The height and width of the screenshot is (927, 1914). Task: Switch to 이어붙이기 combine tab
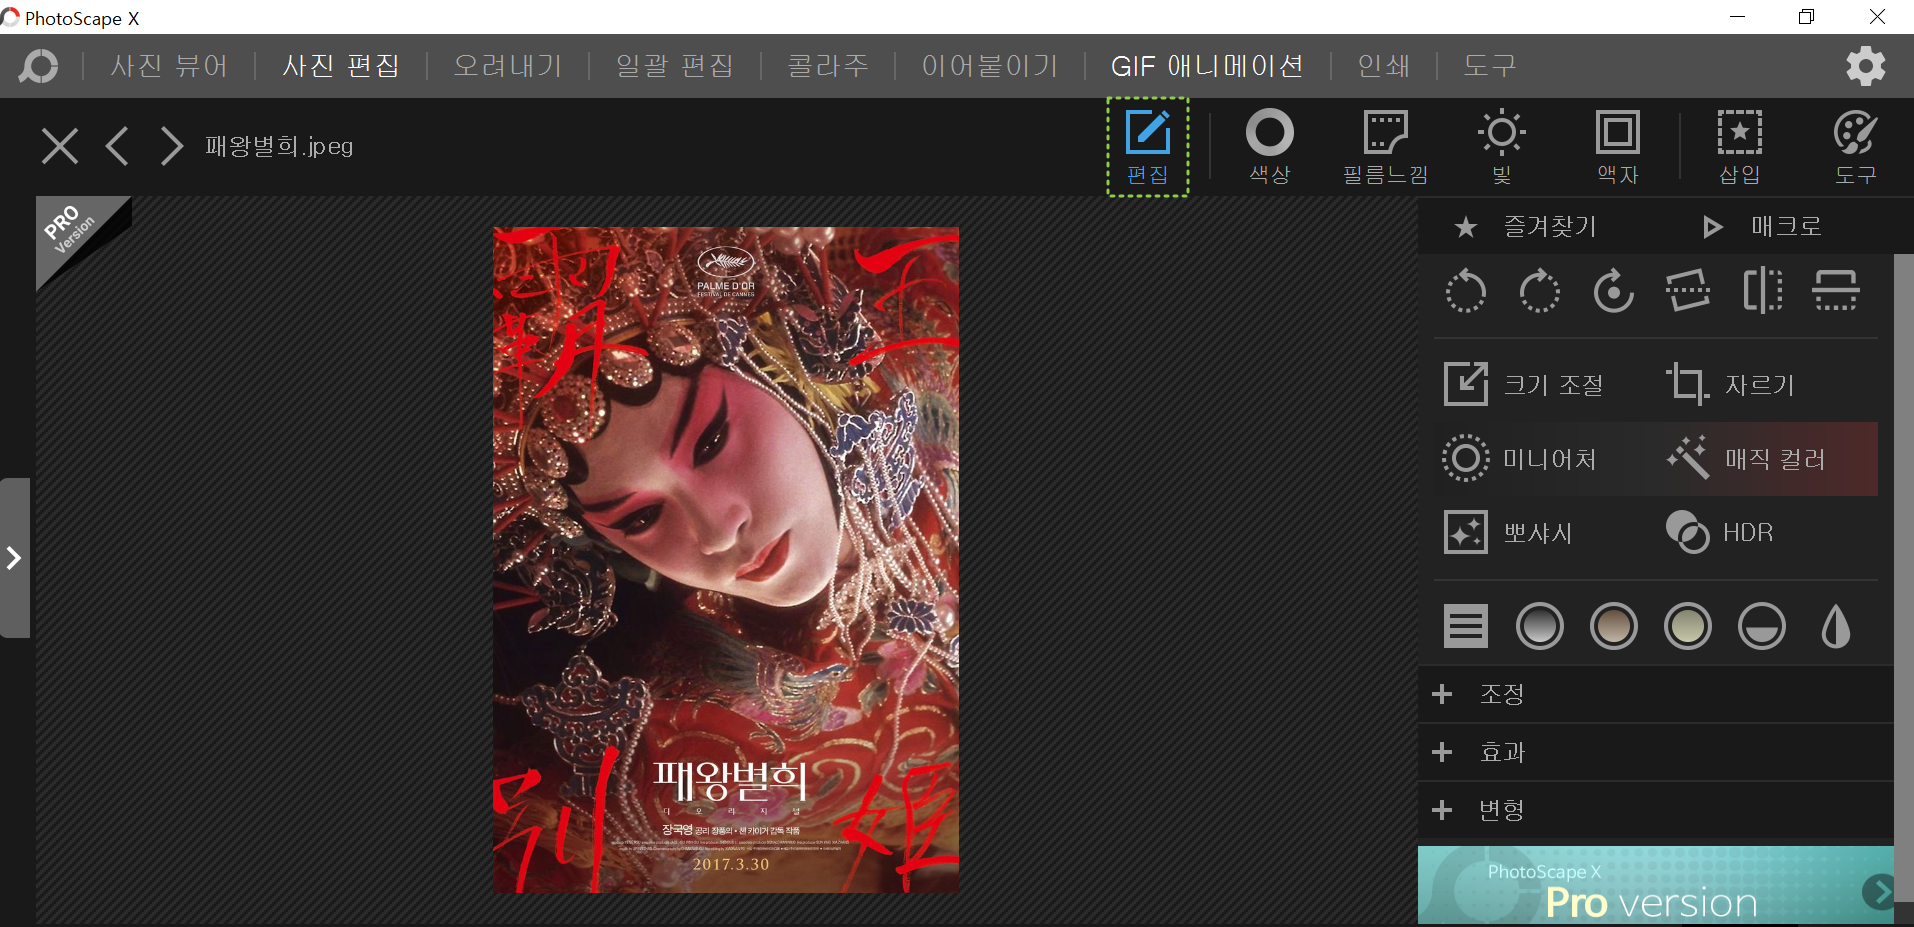[x=990, y=66]
